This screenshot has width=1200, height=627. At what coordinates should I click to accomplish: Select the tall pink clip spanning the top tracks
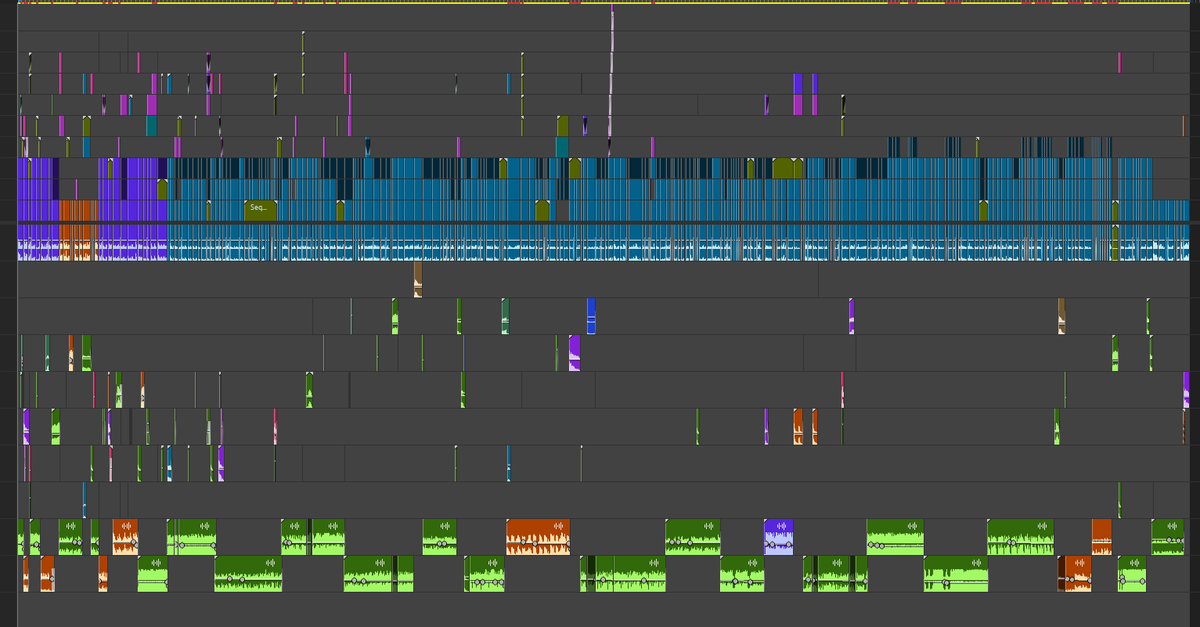pyautogui.click(x=612, y=69)
